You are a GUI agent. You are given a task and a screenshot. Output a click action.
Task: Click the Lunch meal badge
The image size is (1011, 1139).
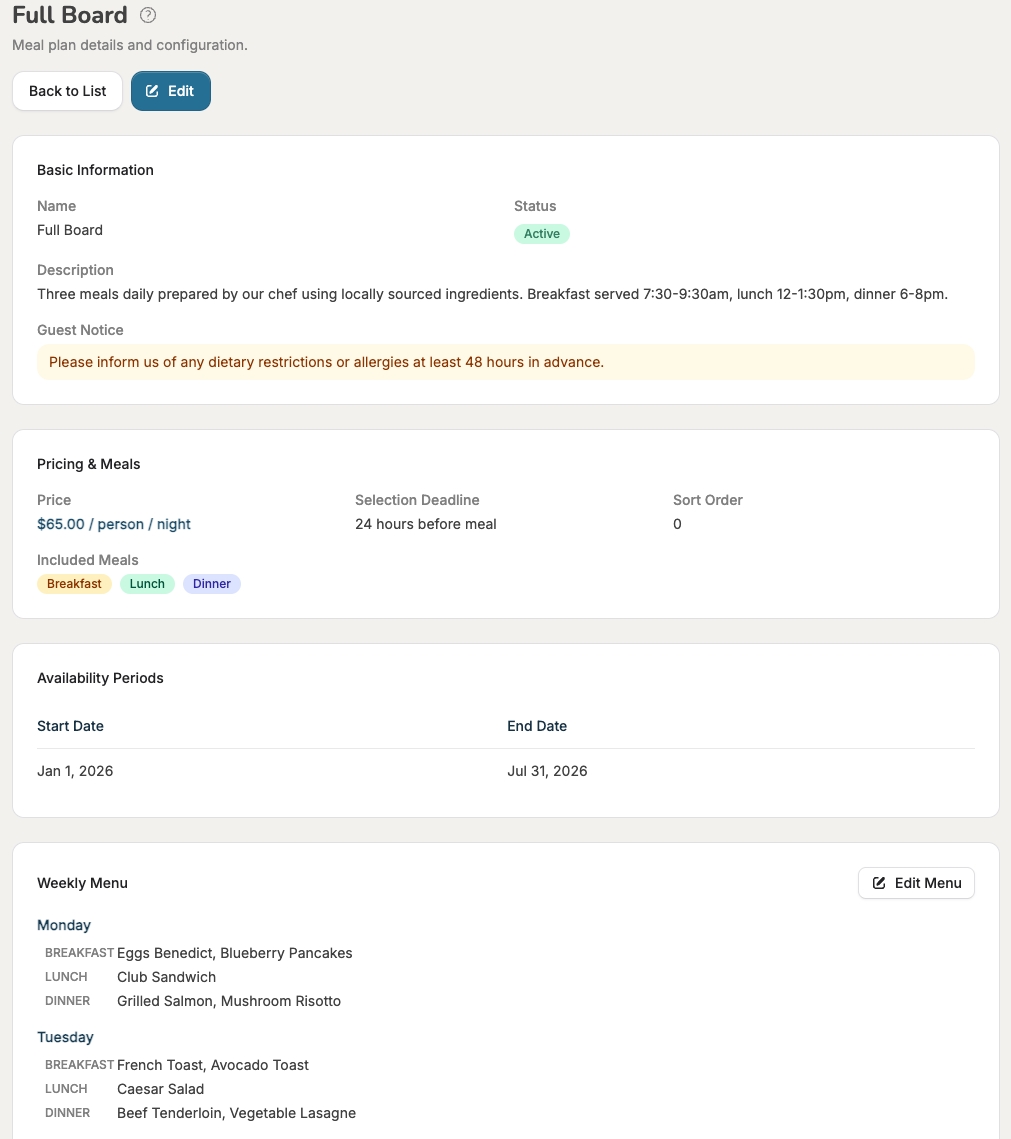point(147,583)
